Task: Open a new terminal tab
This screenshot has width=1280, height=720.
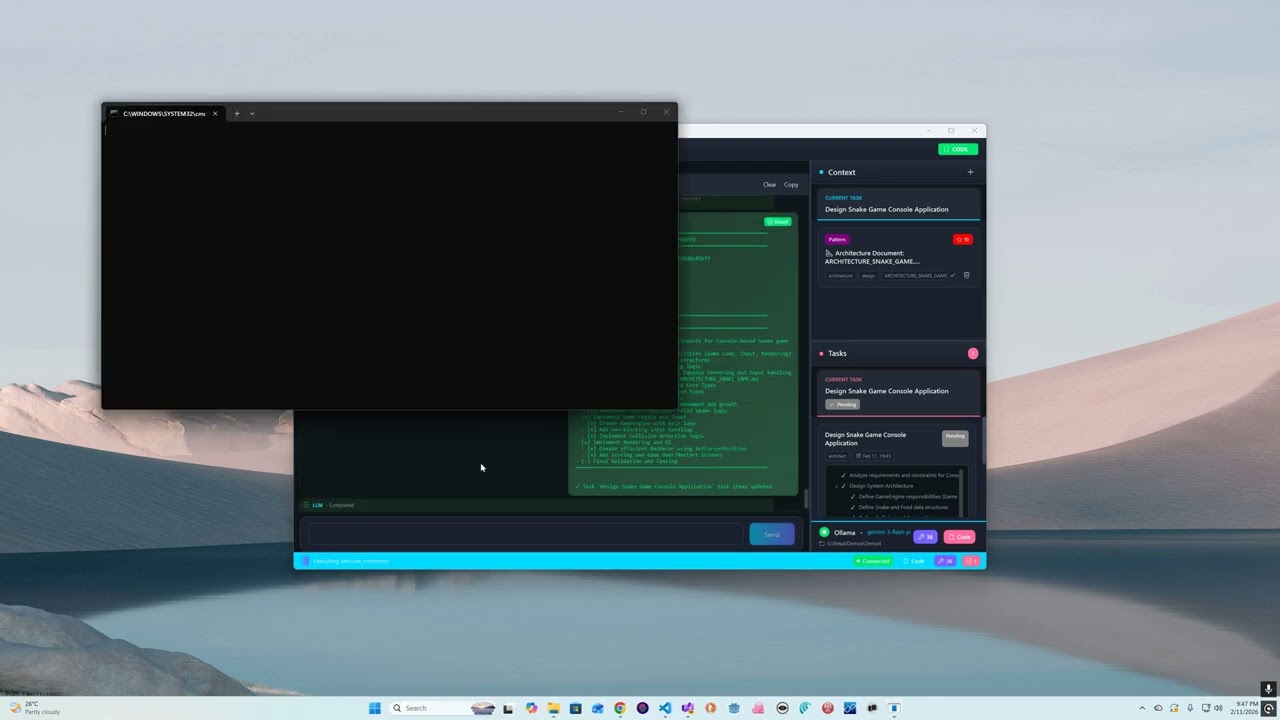Action: (237, 113)
